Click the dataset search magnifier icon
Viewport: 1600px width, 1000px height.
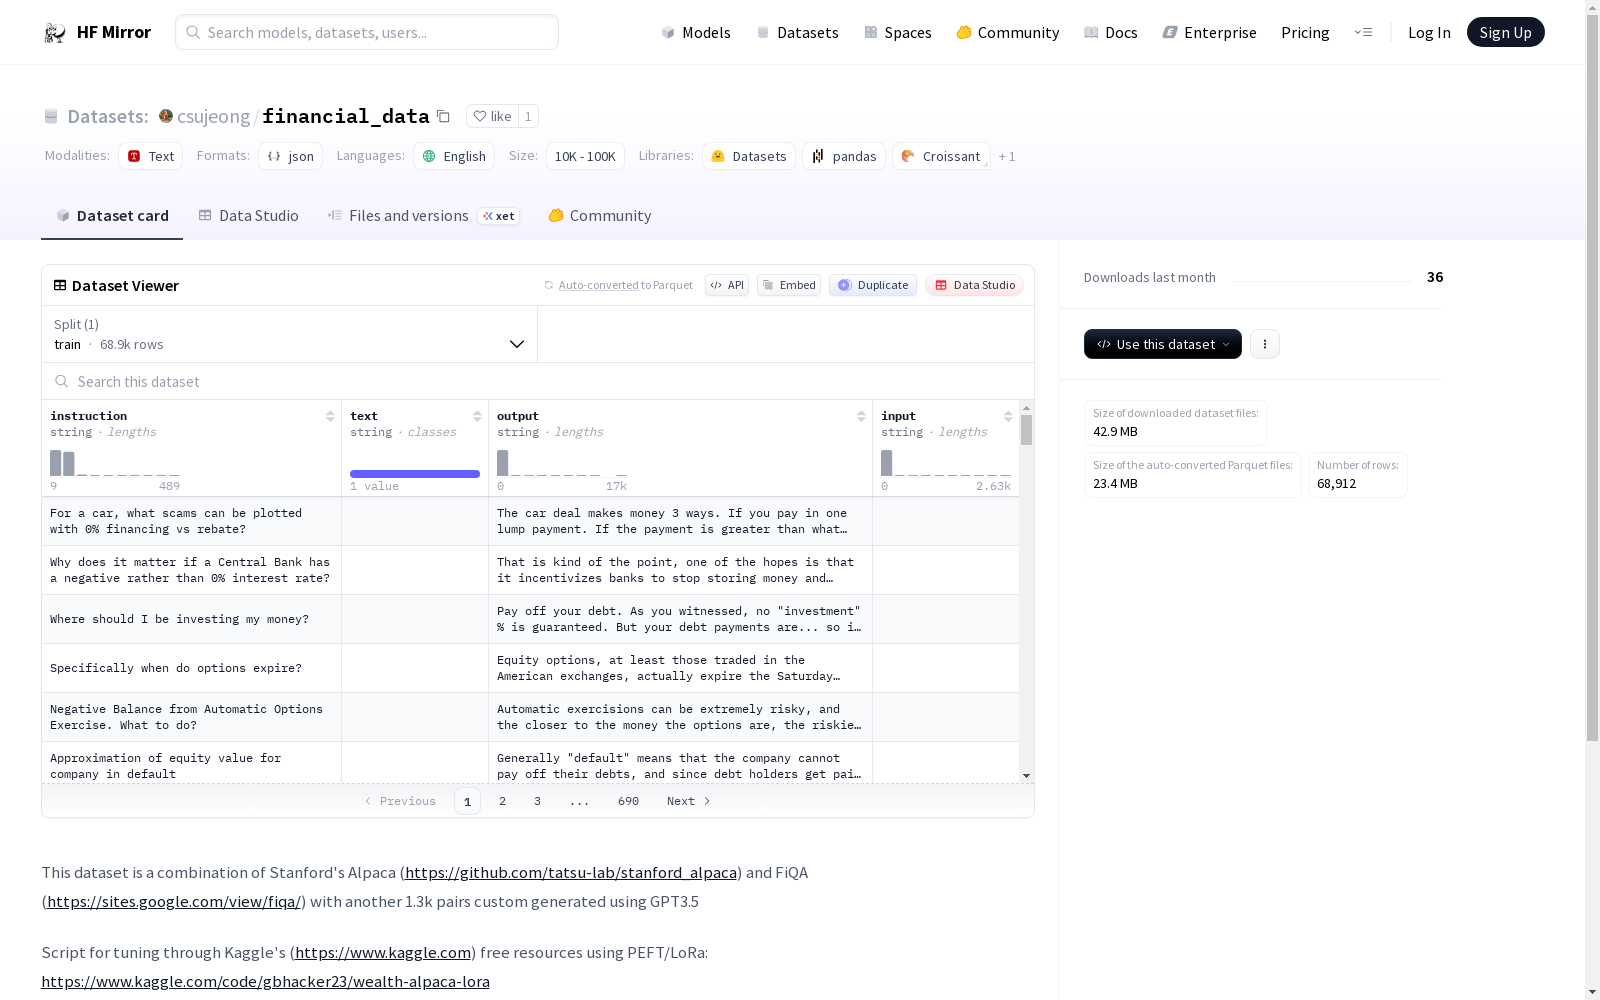coord(62,381)
